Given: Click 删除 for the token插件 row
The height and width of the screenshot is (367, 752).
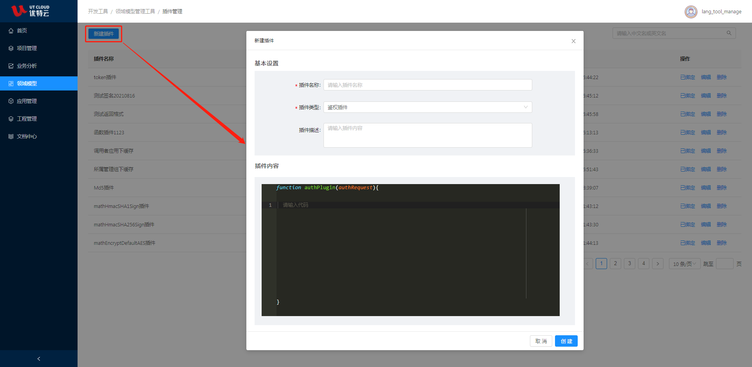Looking at the screenshot, I should pyautogui.click(x=721, y=77).
